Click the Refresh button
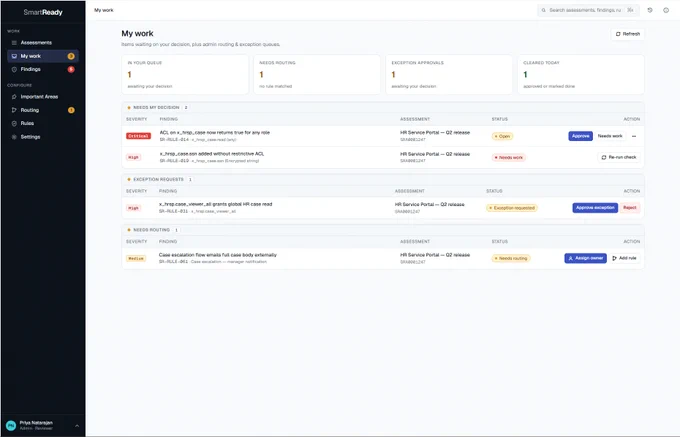The image size is (680, 437). tap(628, 34)
